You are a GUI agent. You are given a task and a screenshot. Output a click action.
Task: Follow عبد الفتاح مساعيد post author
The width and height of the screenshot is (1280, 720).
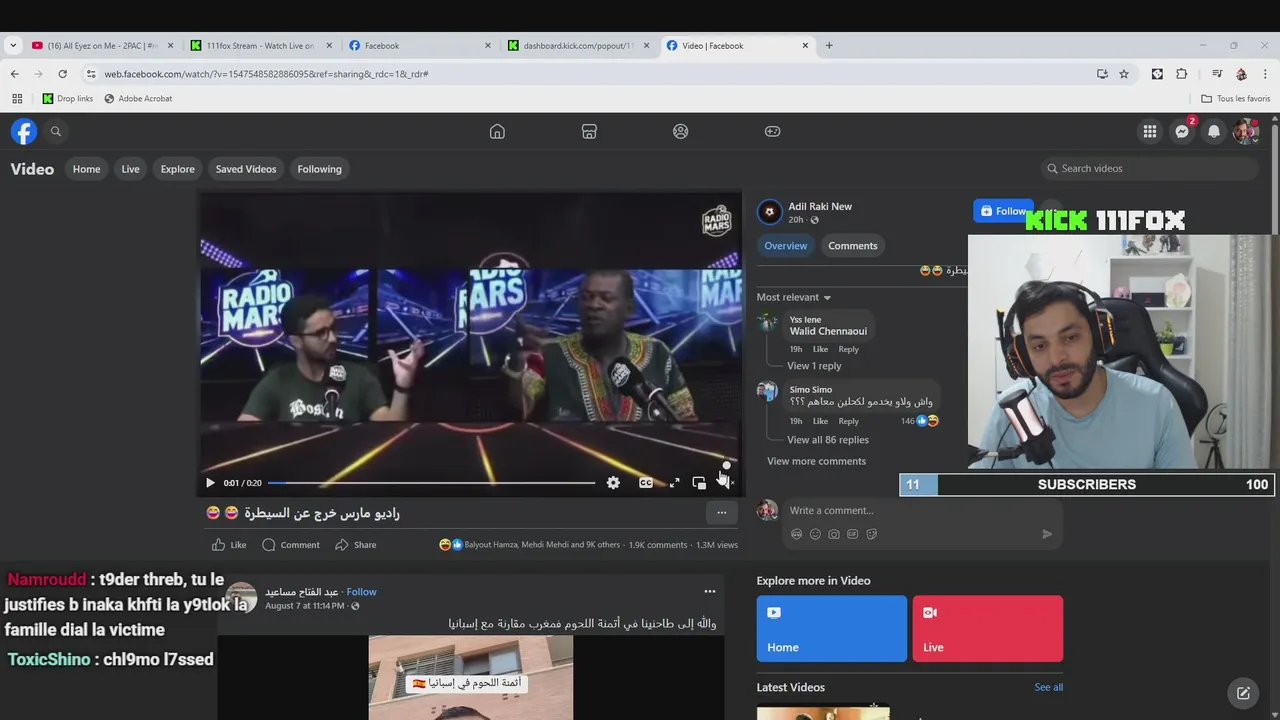pyautogui.click(x=361, y=592)
